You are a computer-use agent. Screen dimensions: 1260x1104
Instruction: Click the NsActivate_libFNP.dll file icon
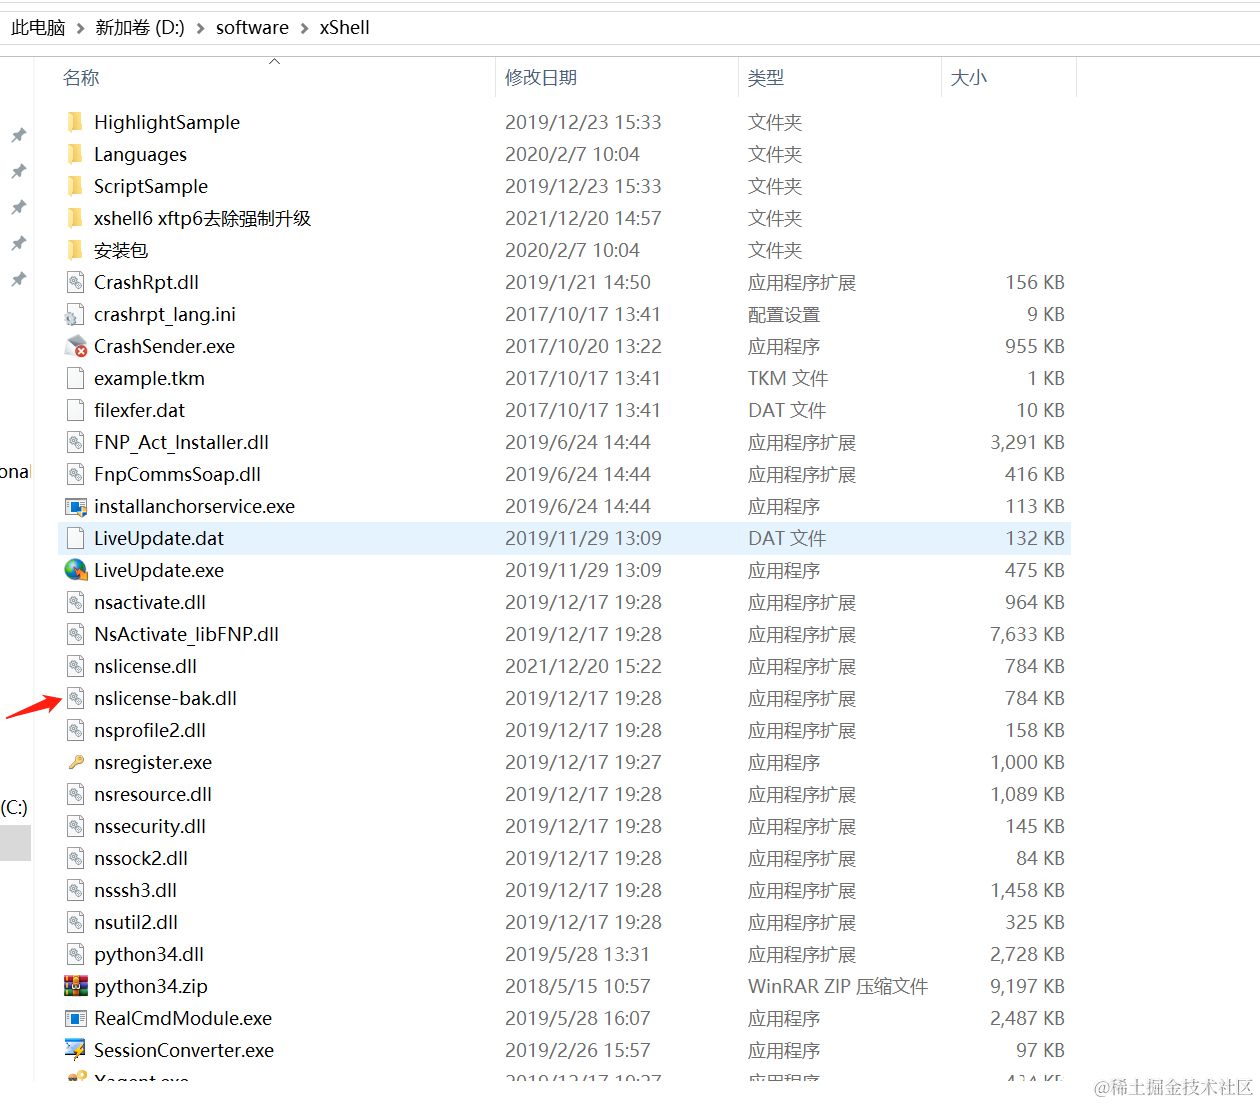pos(75,634)
